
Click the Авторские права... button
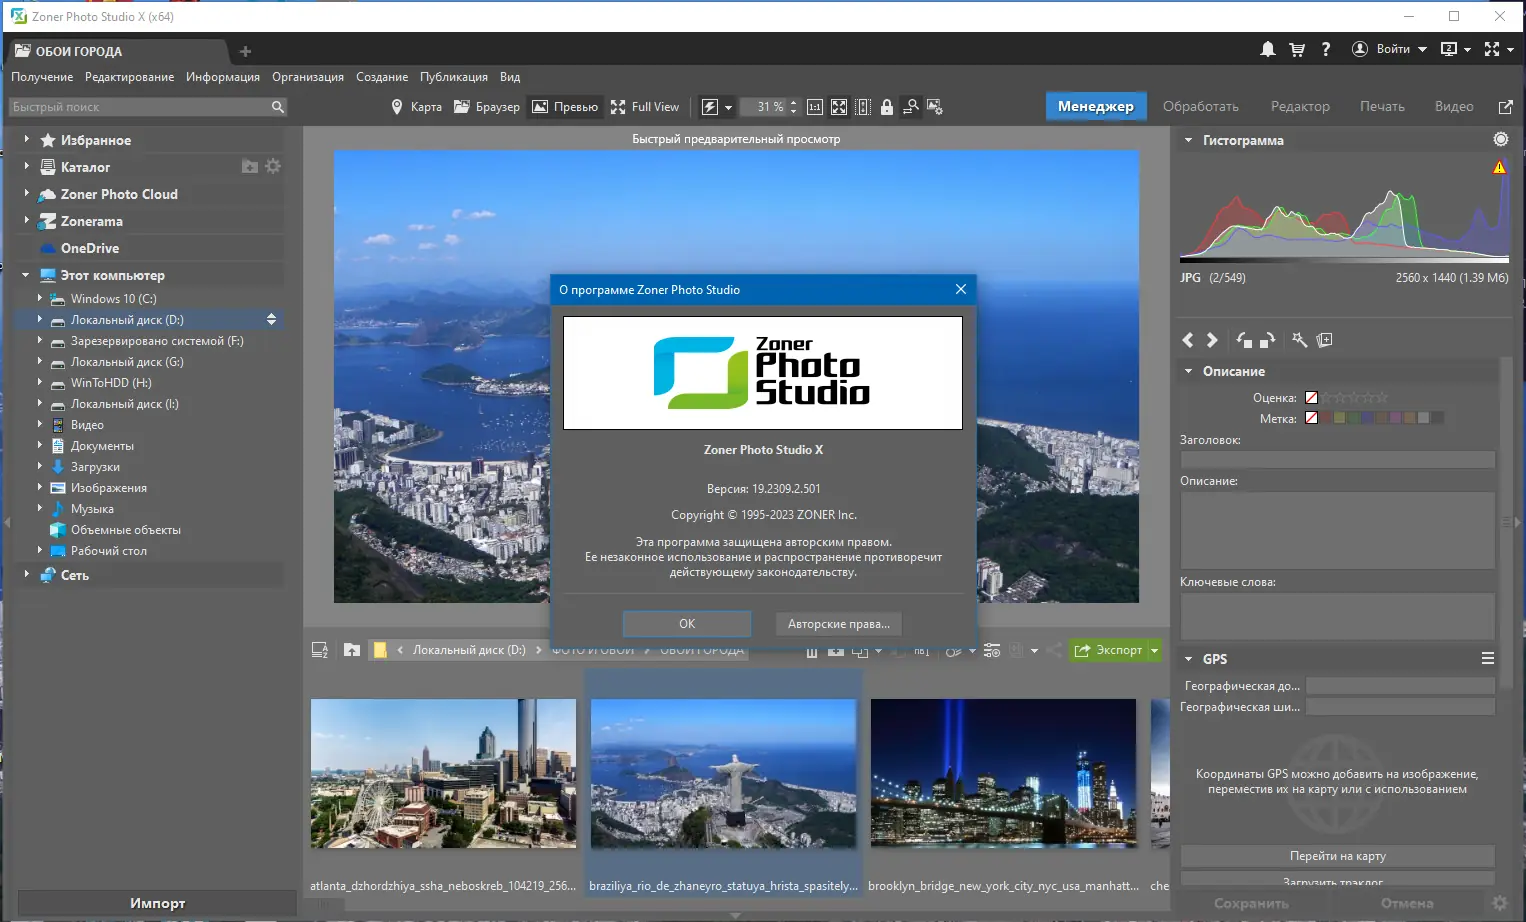(x=838, y=624)
